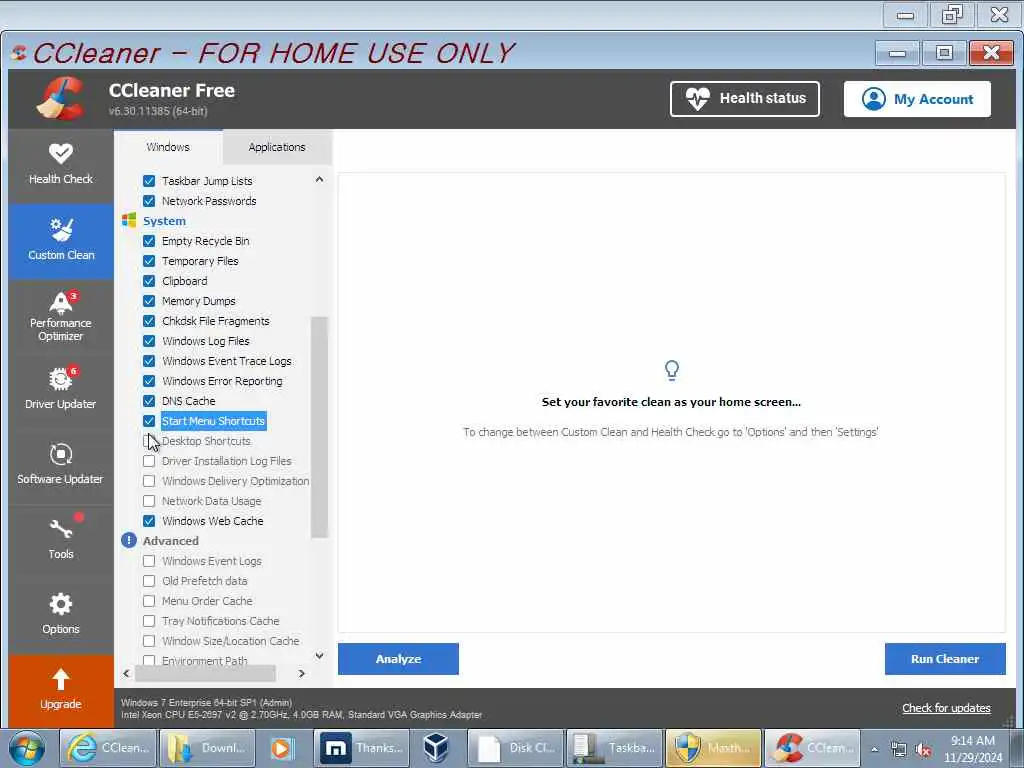Screen dimensions: 1024x768
Task: Uncheck Windows Web Cache
Action: pyautogui.click(x=149, y=521)
